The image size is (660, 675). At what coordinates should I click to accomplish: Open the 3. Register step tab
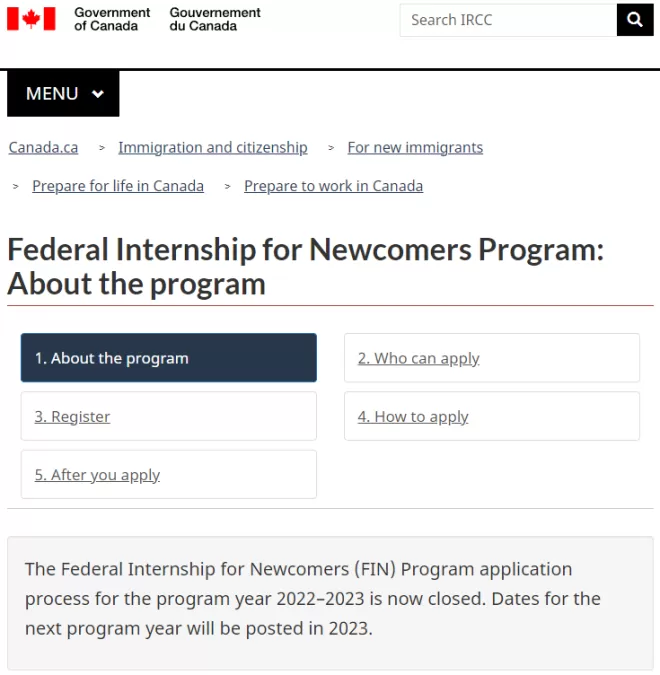169,416
